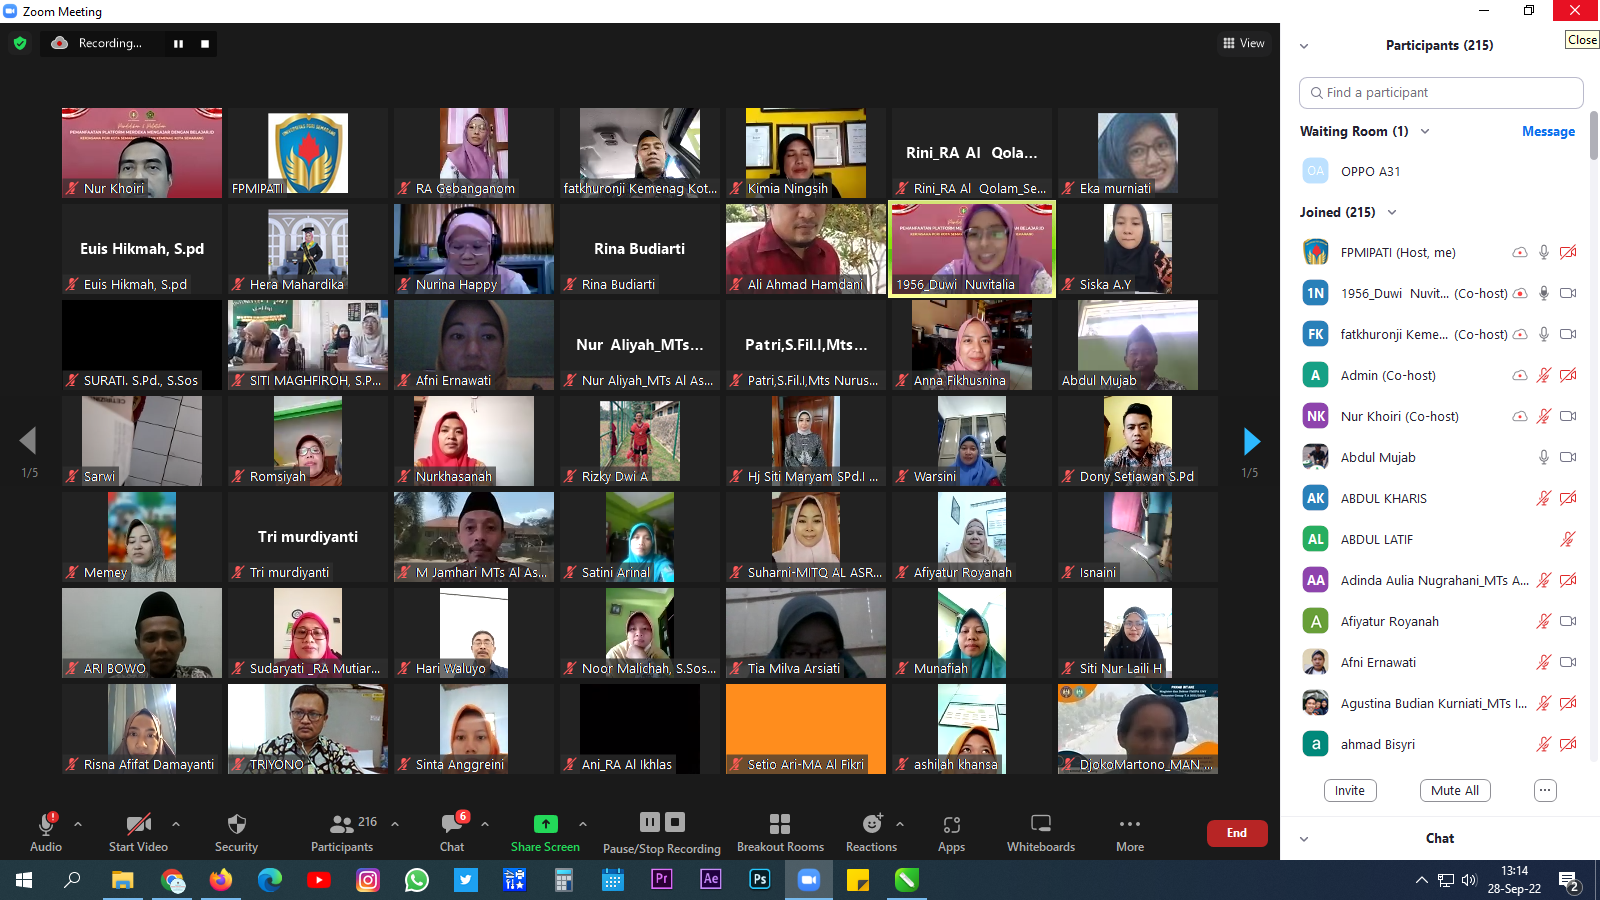1600x900 pixels.
Task: Open the Security shield icon
Action: 236,825
